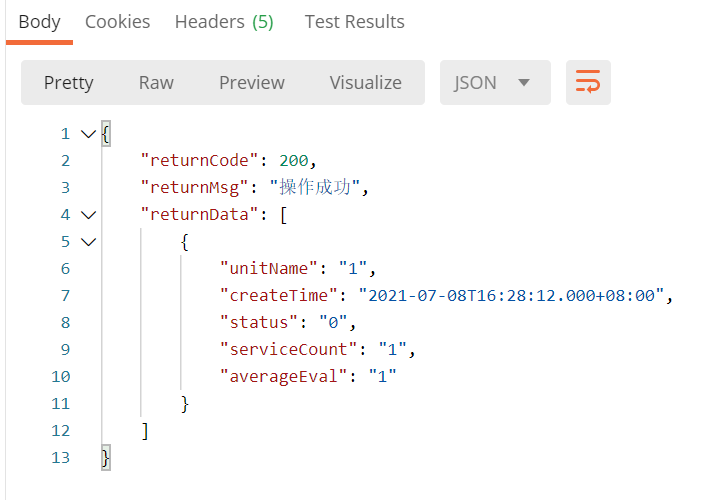Open the Test Results tab
The height and width of the screenshot is (500, 718).
(x=355, y=22)
